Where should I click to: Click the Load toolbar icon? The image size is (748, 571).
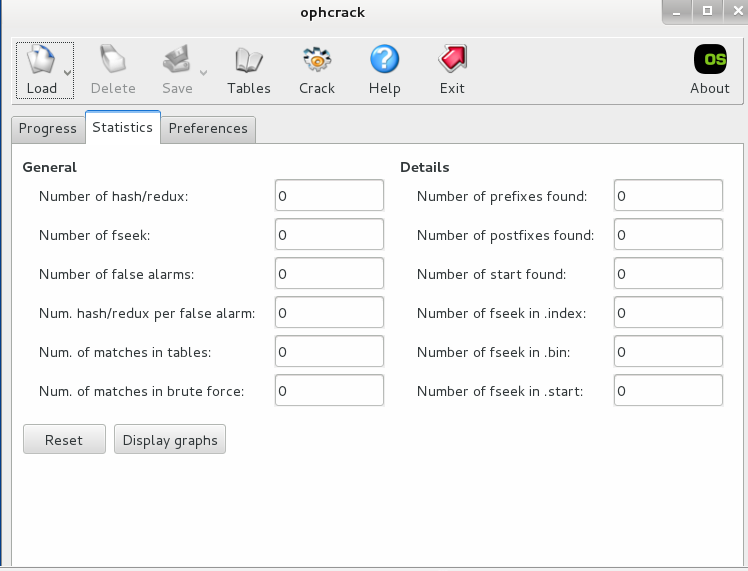click(41, 62)
